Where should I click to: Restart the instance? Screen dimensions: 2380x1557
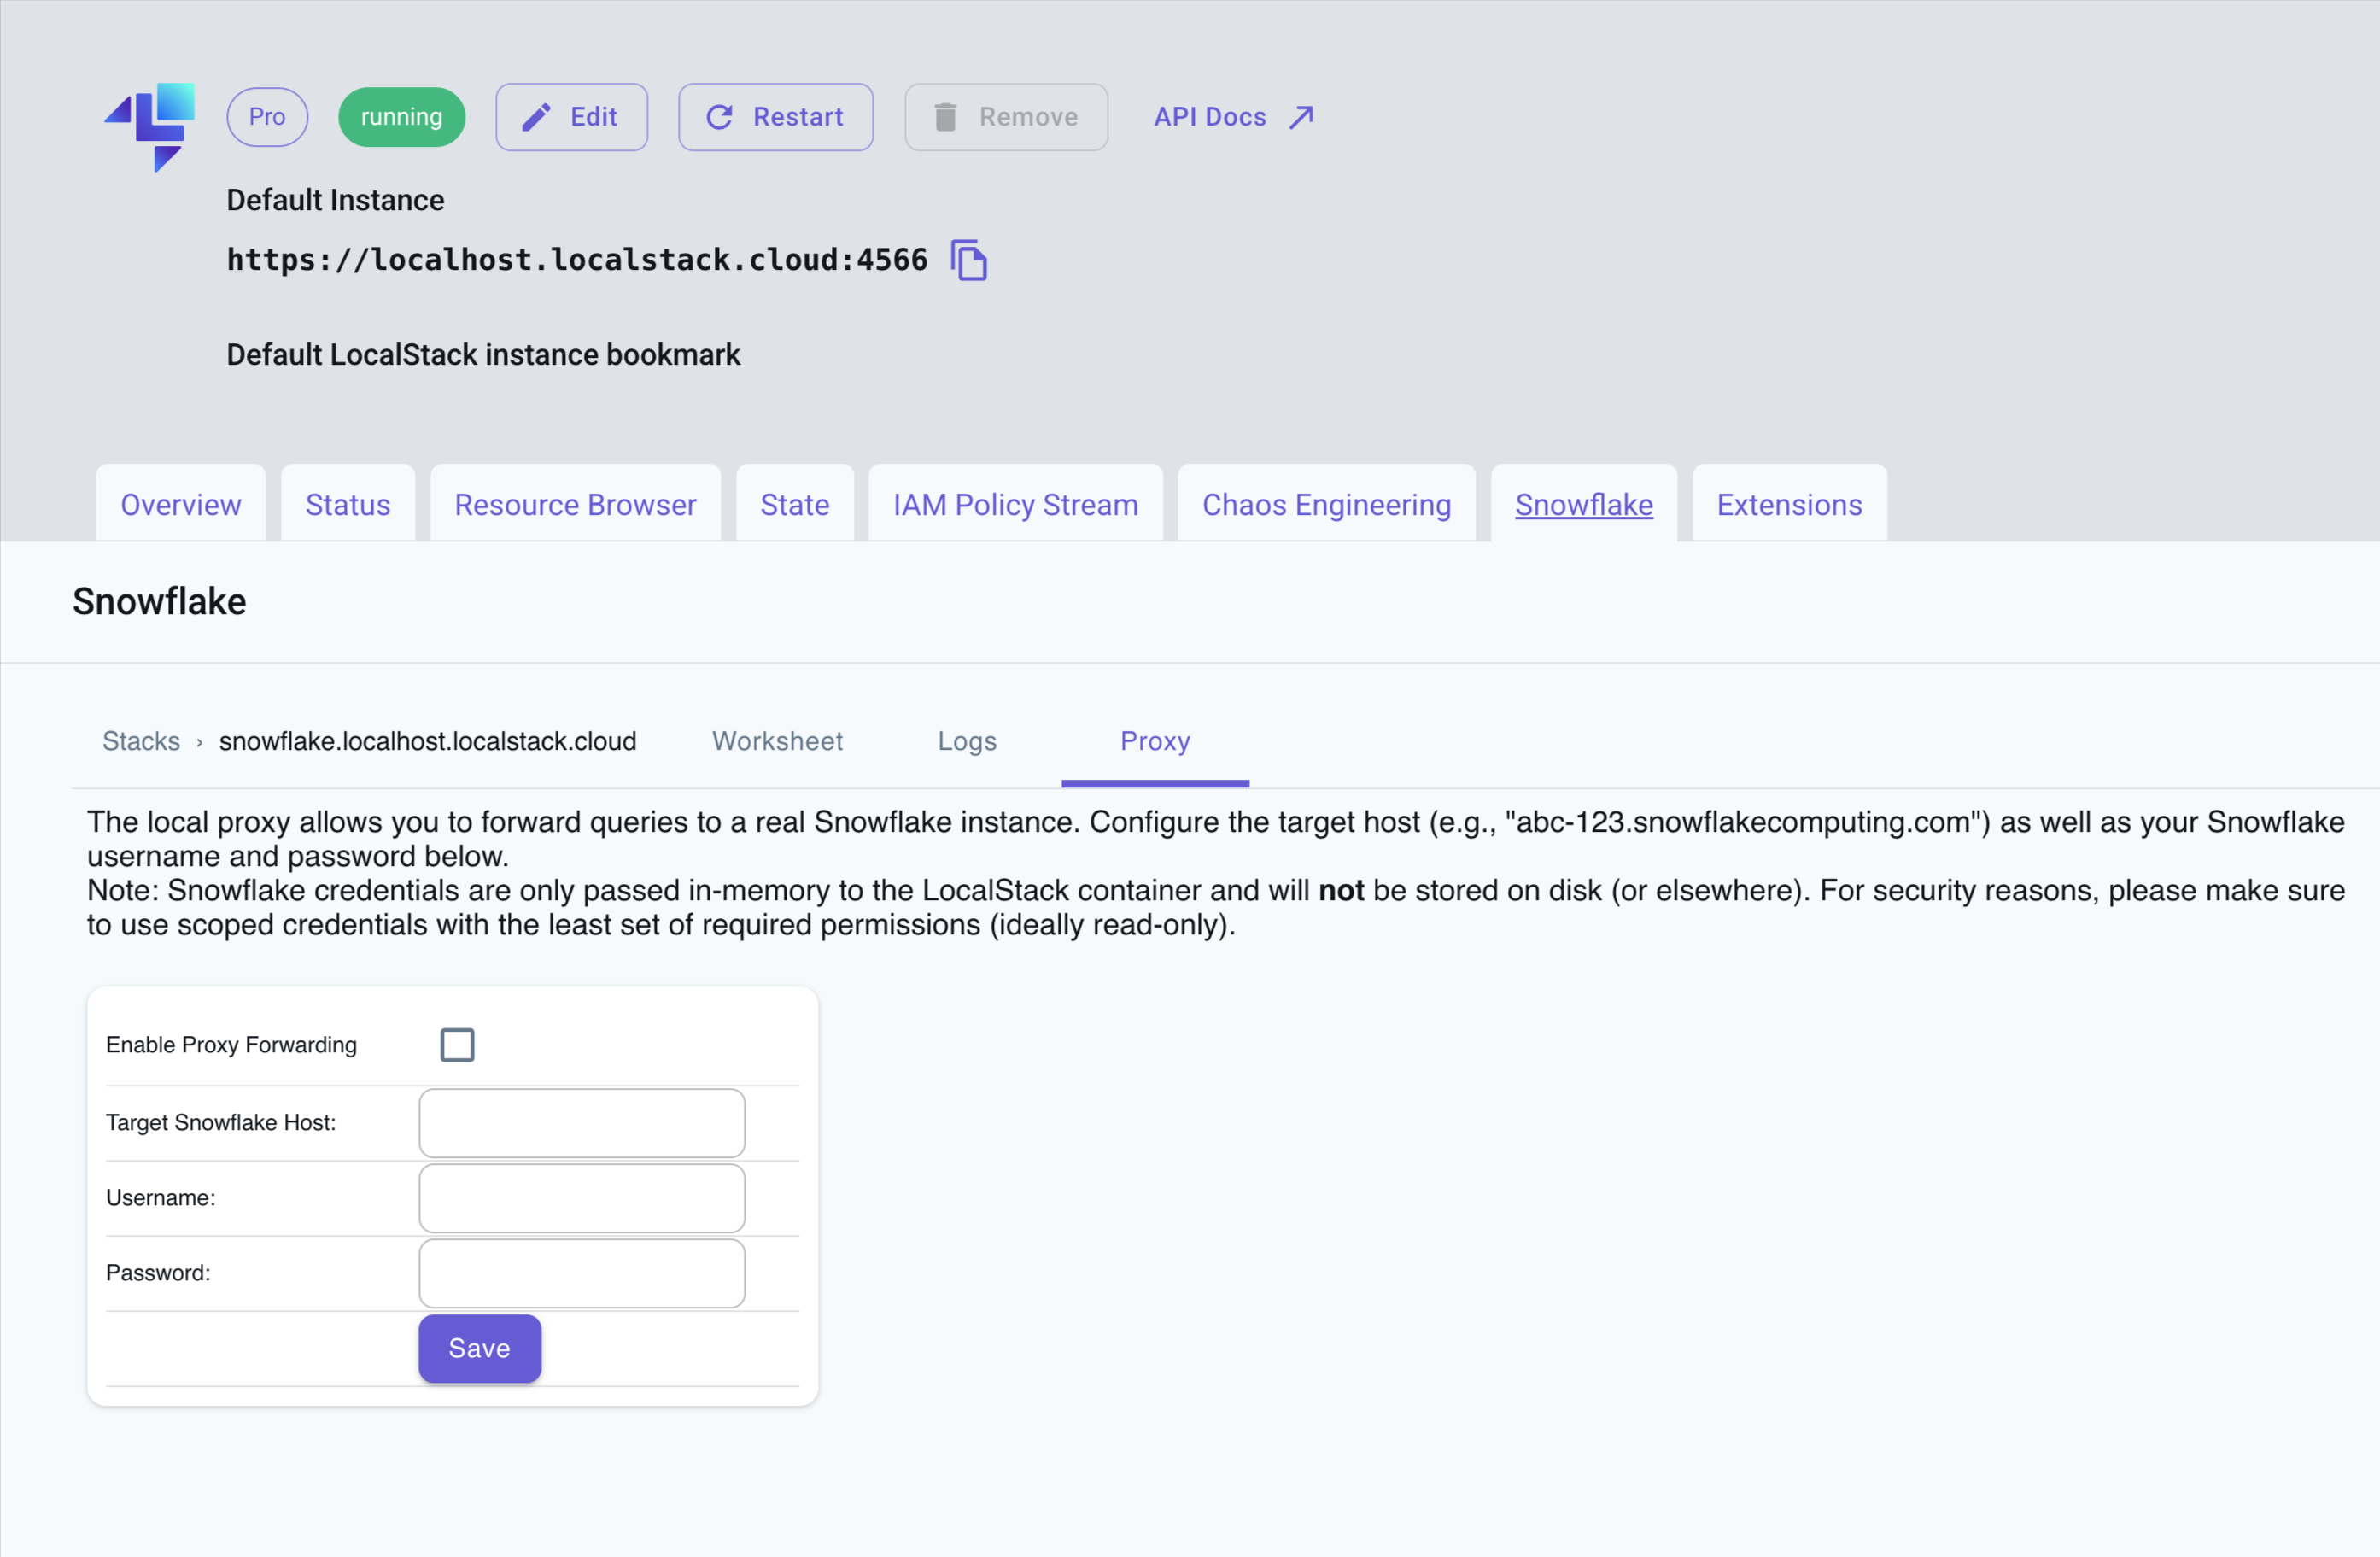pyautogui.click(x=775, y=117)
